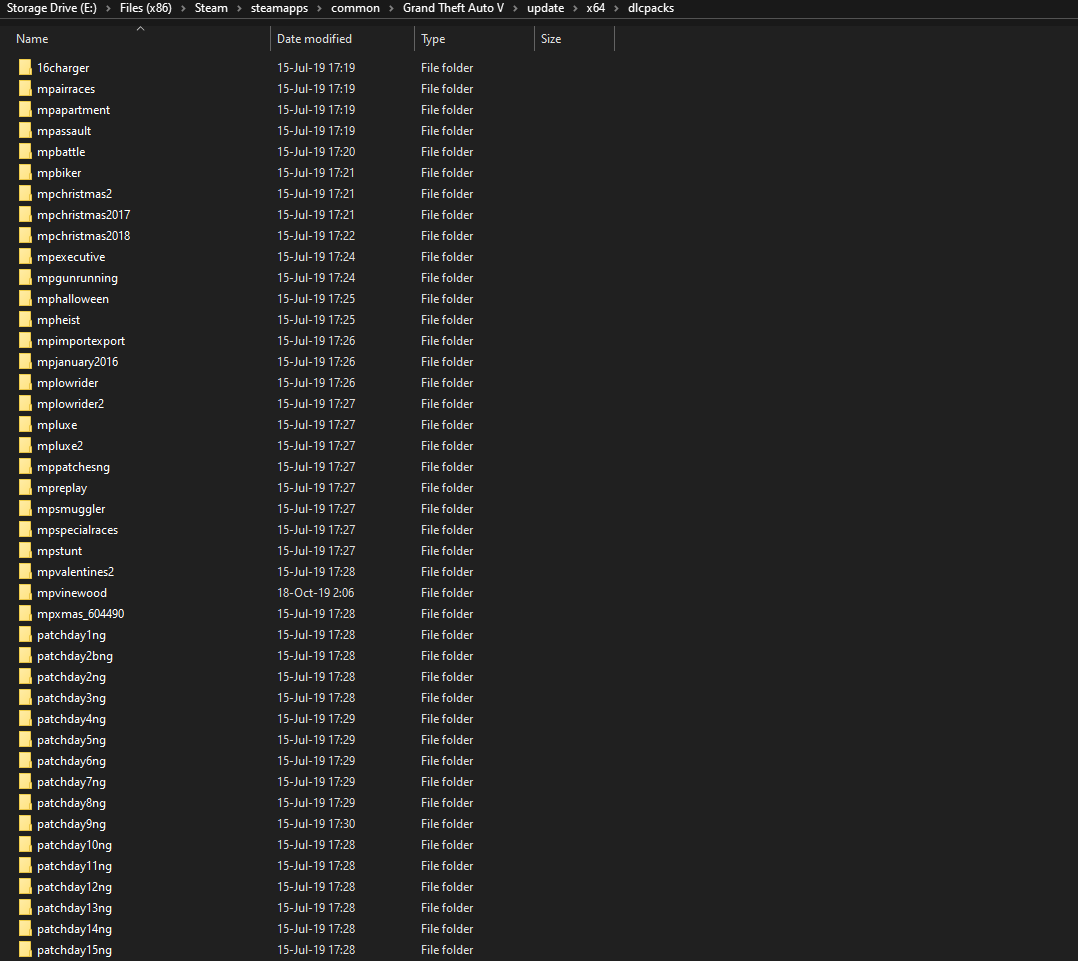Screen dimensions: 1078x961
Task: Click the mpchristmas2 folder icon
Action: coord(25,194)
